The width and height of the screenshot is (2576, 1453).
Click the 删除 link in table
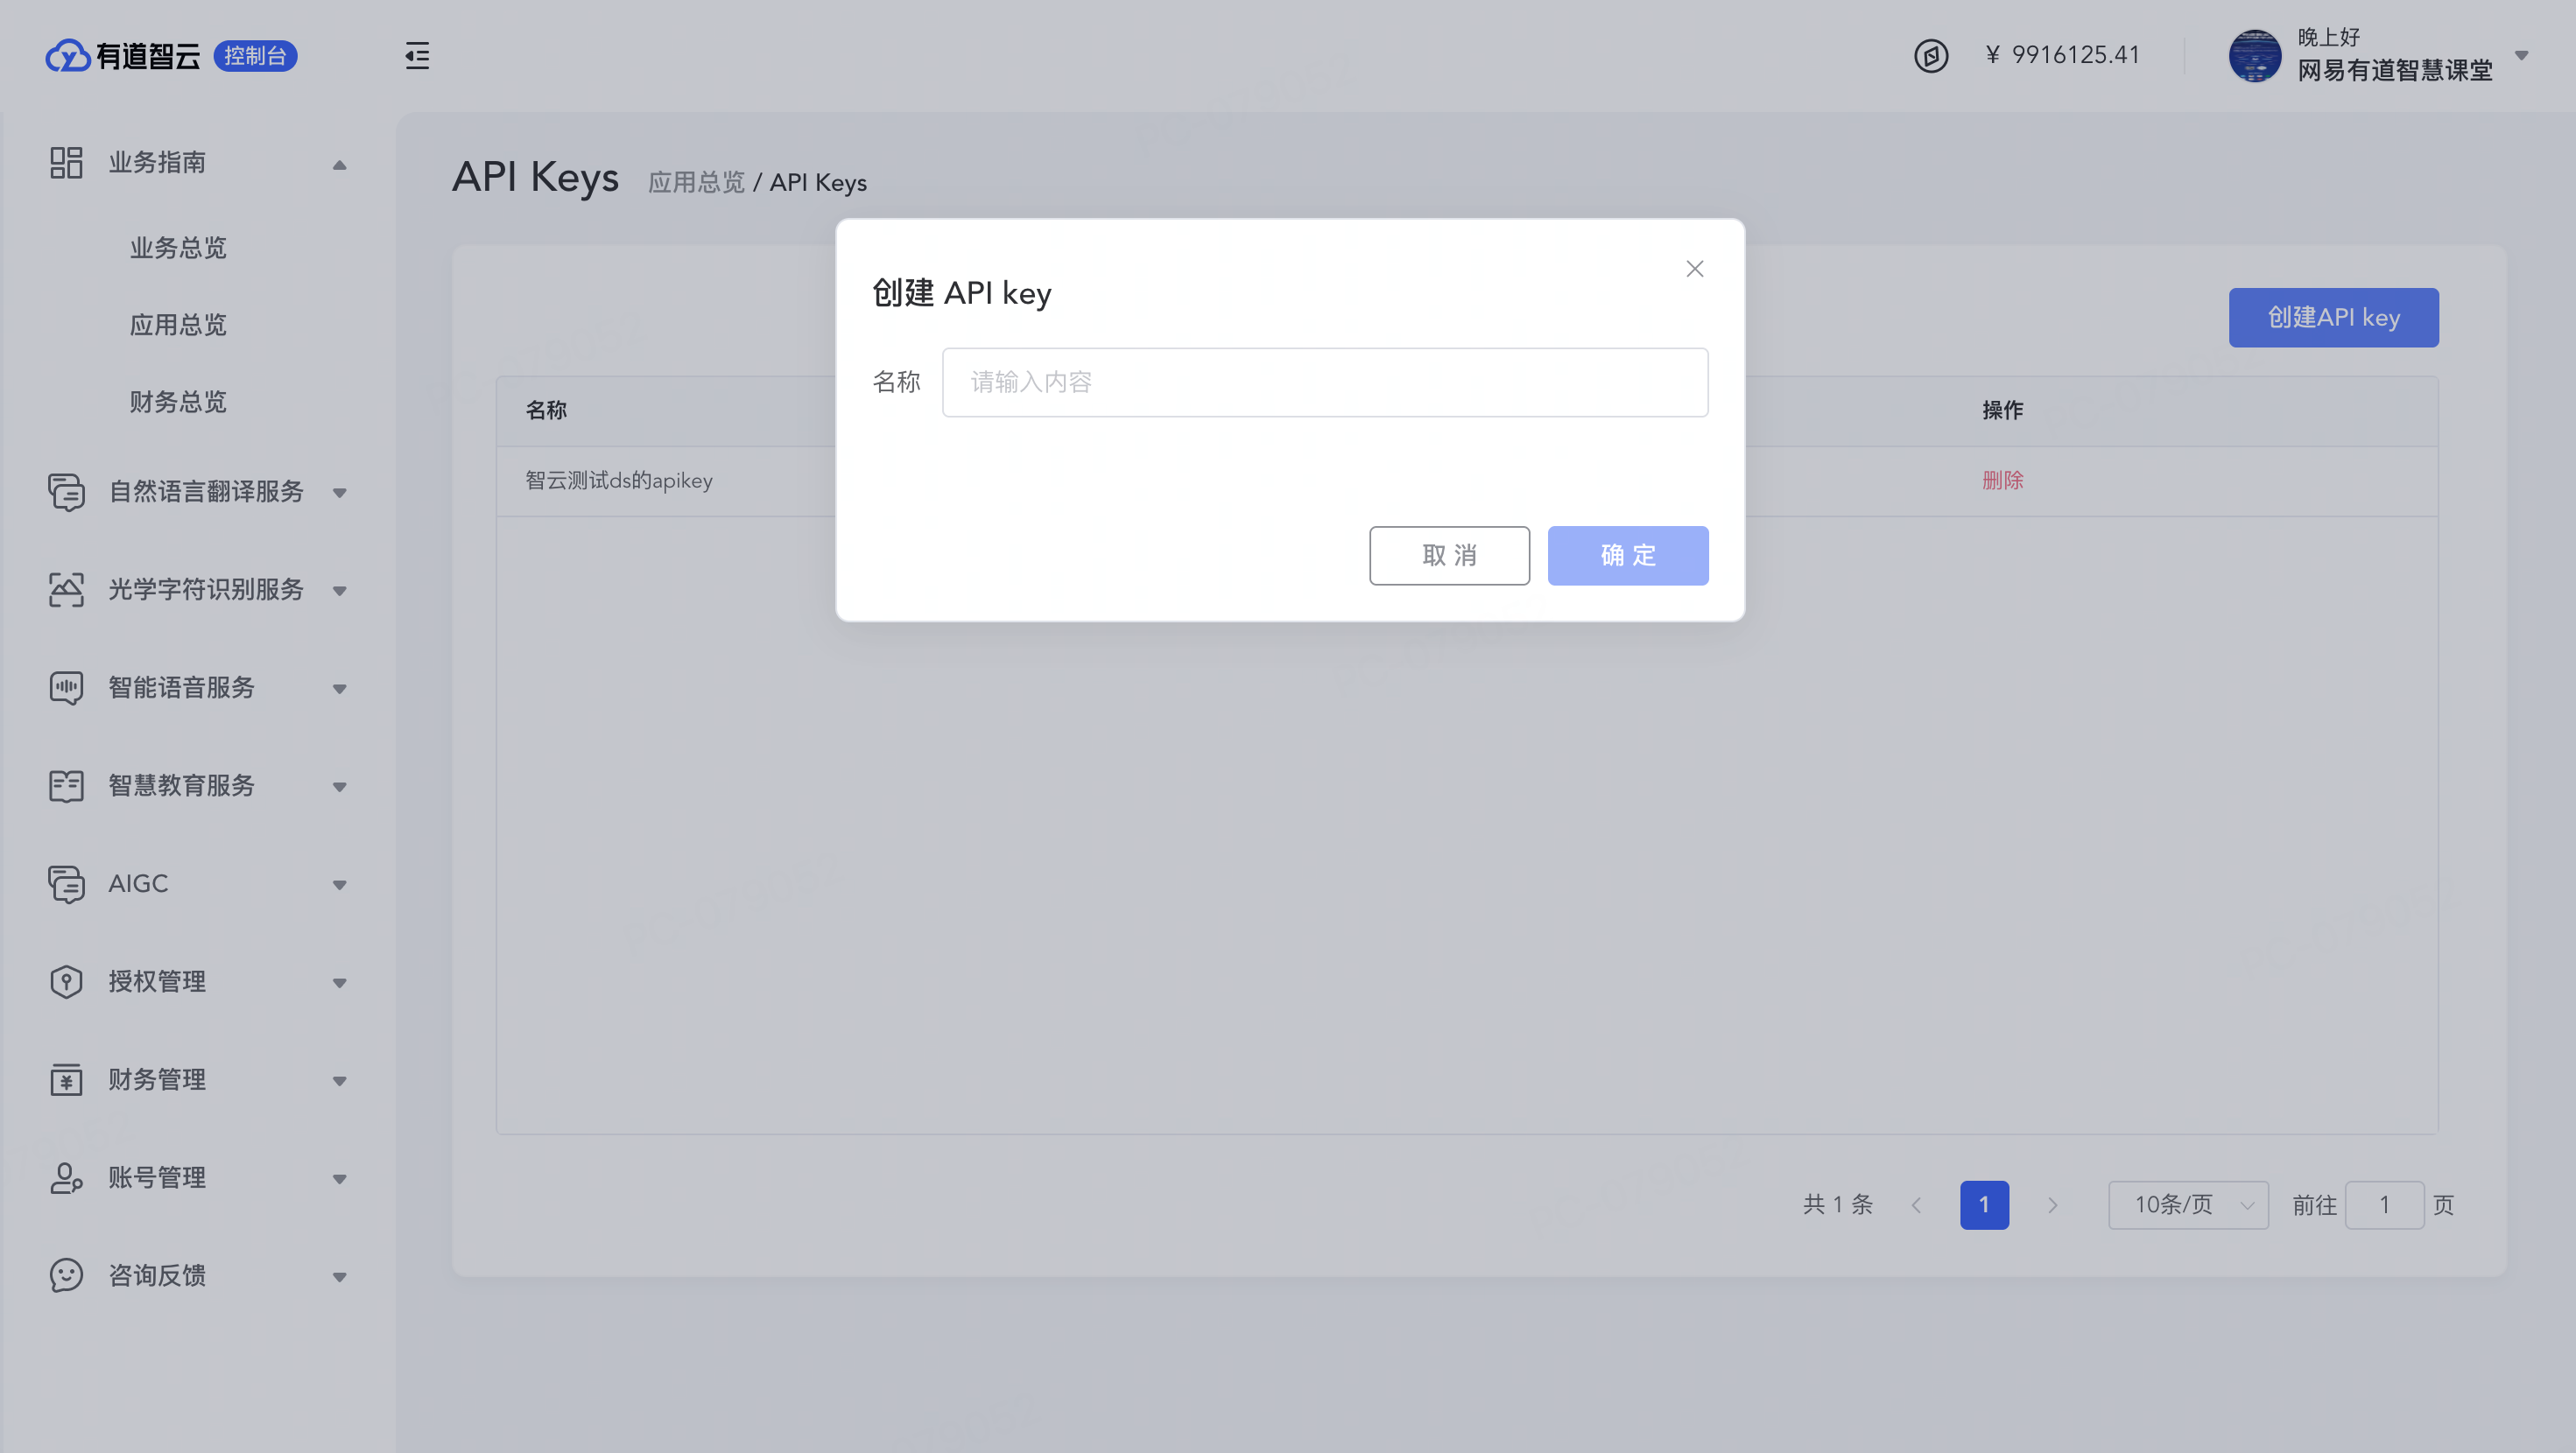pos(2002,481)
